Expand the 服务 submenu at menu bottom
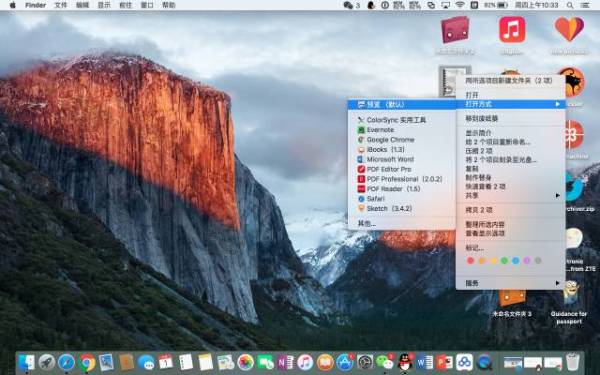Viewport: 600px width, 375px height. [511, 283]
